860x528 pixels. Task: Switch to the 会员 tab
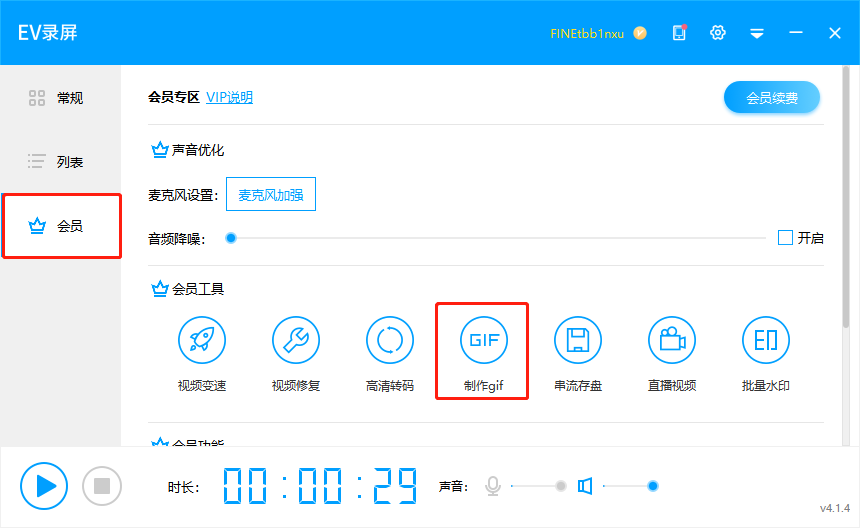[x=61, y=226]
